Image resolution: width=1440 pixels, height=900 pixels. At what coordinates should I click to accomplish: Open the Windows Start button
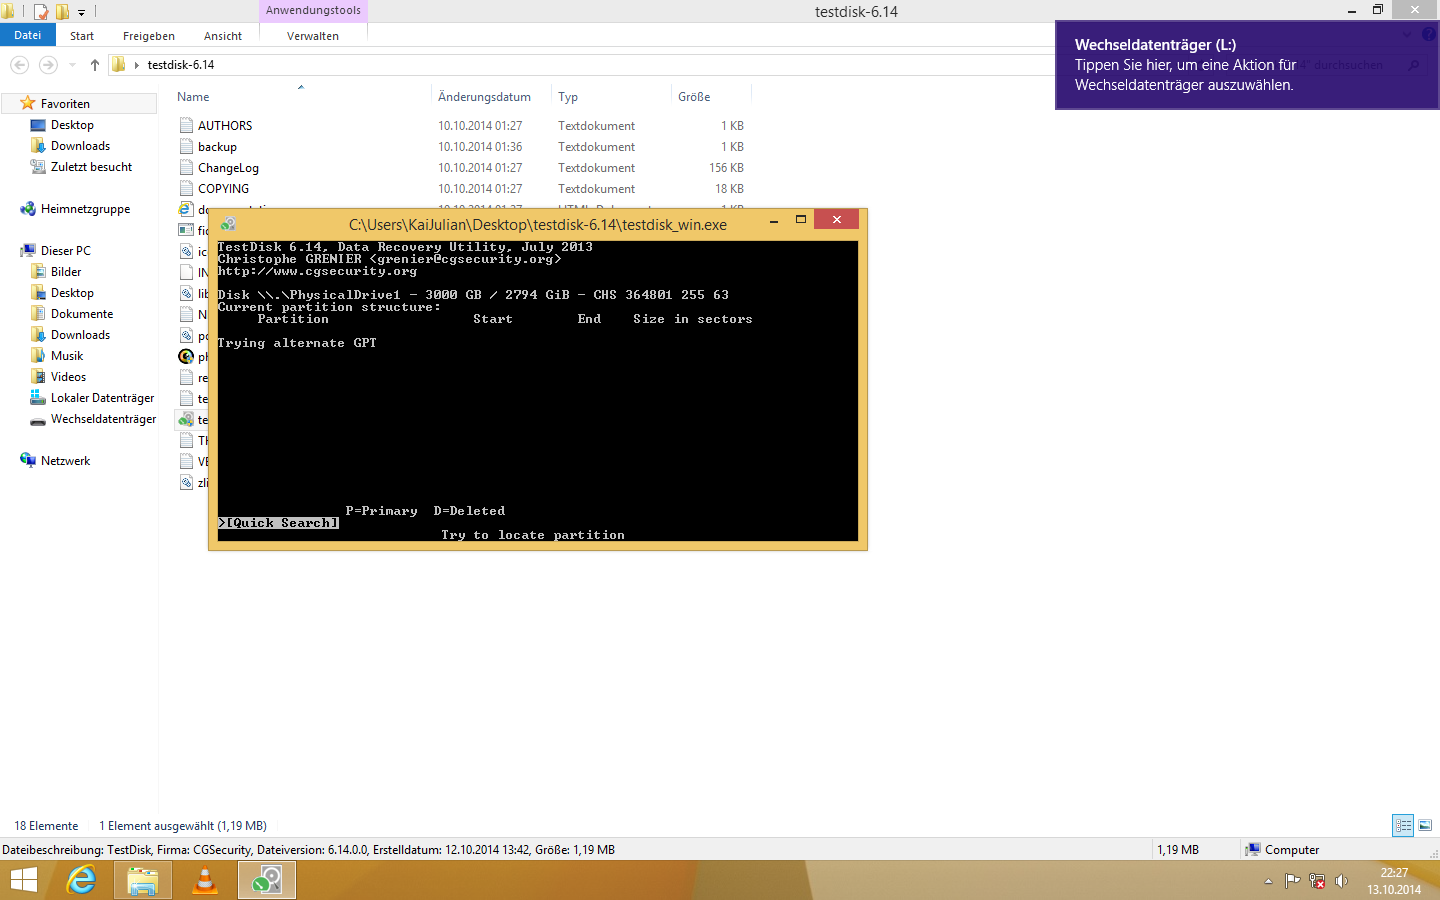click(x=24, y=880)
